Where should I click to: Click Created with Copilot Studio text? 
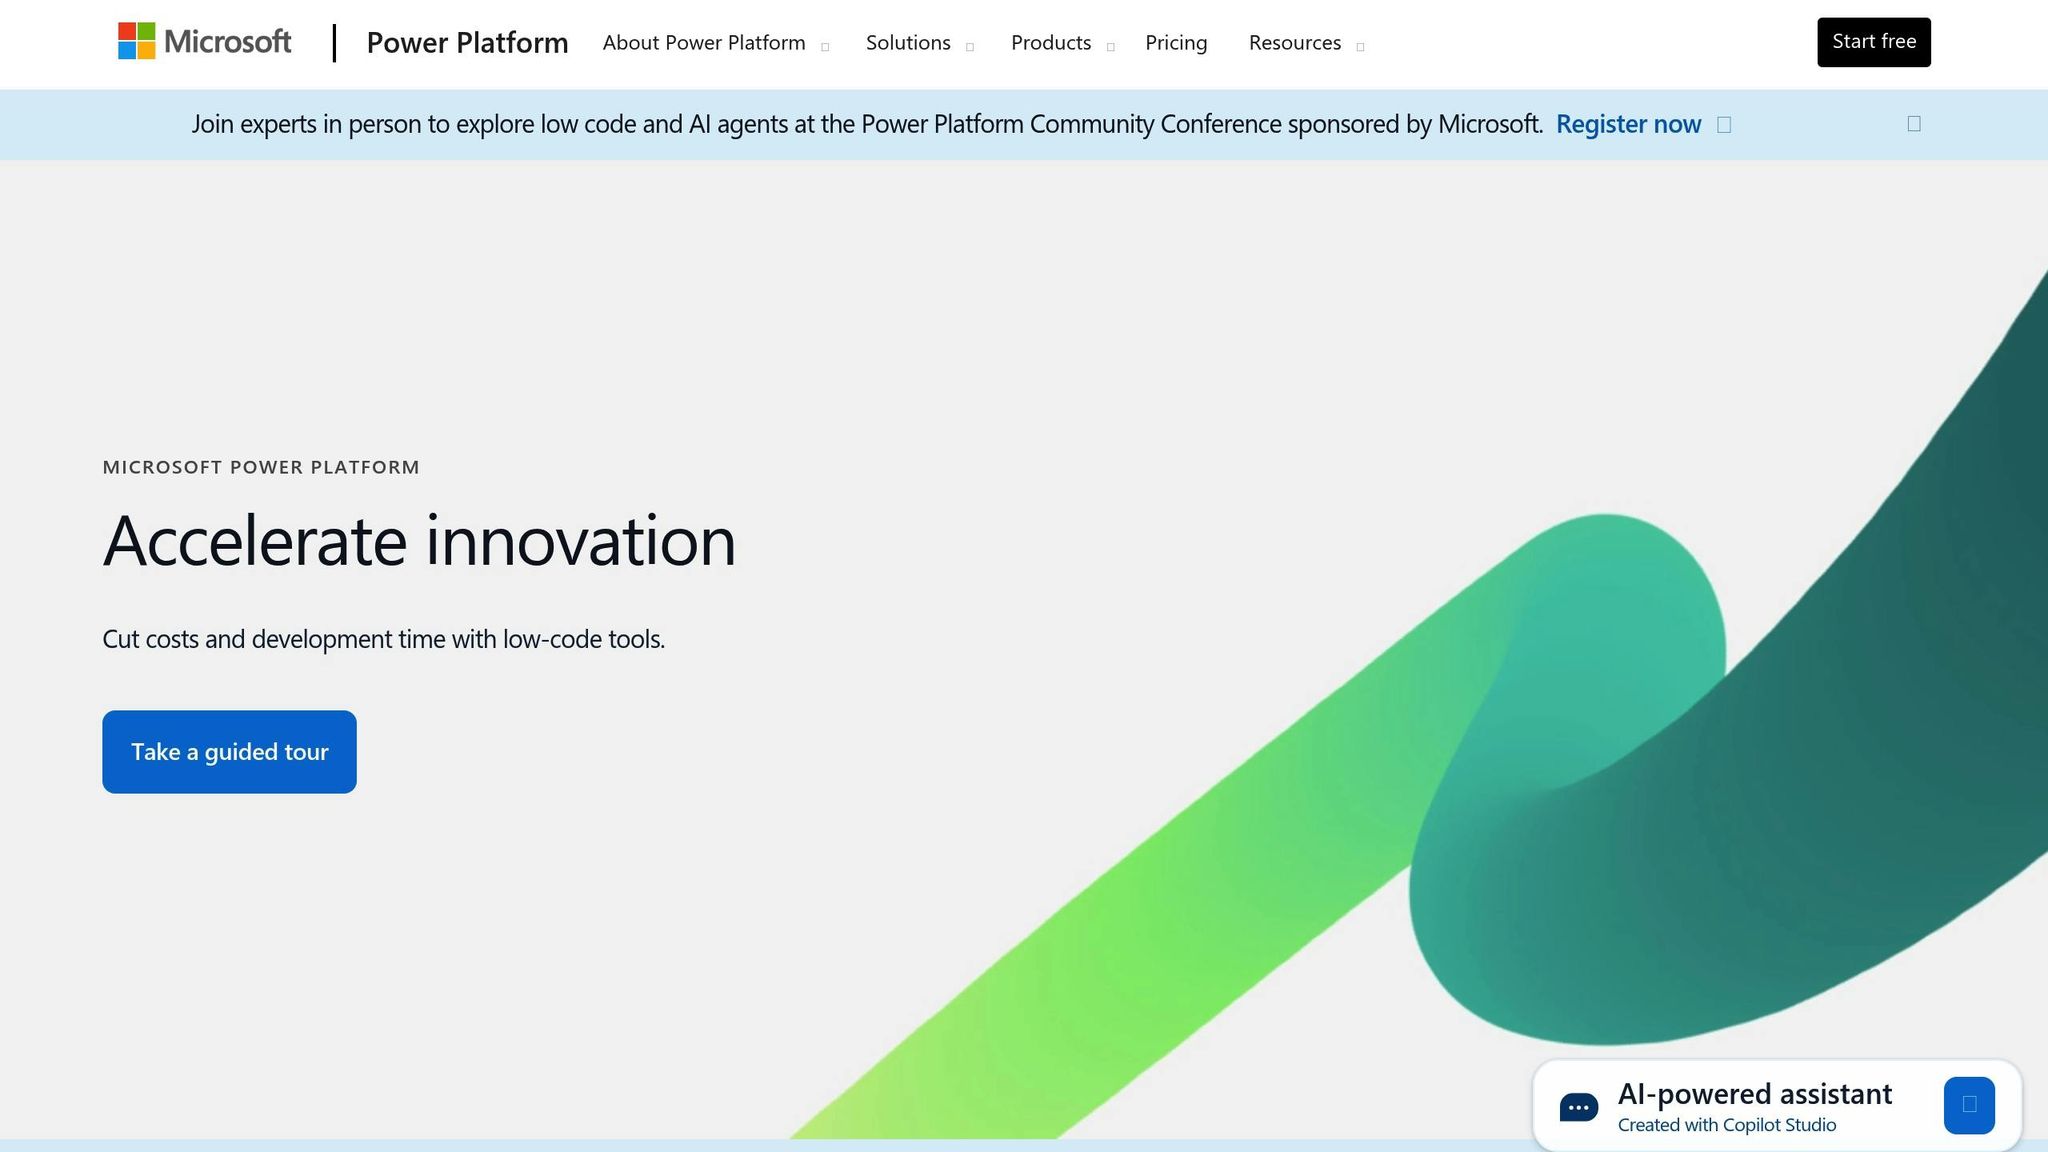pyautogui.click(x=1727, y=1124)
